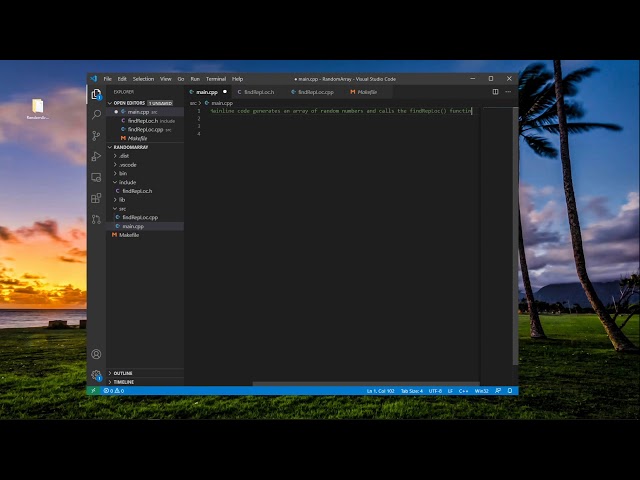Expand the .vscode folder

pyautogui.click(x=127, y=164)
